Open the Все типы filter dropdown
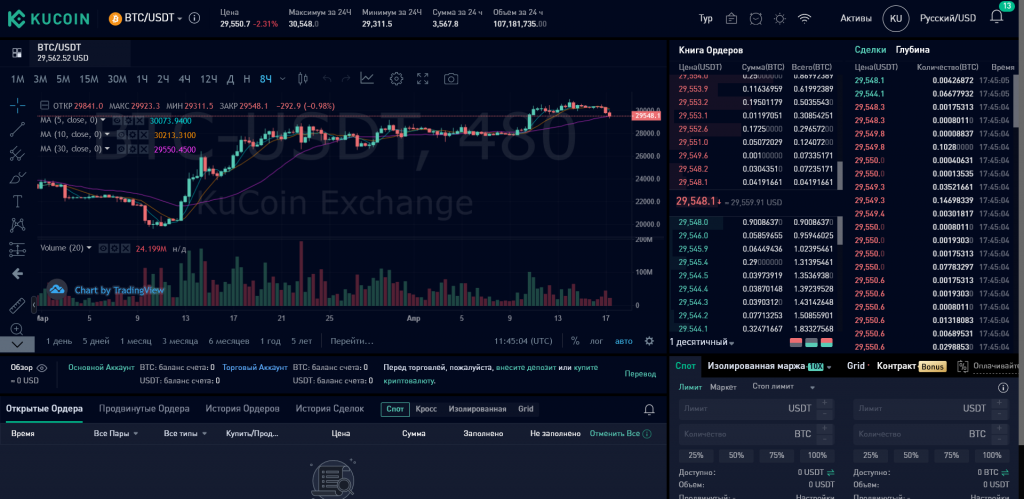Viewport: 1024px width, 499px height. point(185,433)
